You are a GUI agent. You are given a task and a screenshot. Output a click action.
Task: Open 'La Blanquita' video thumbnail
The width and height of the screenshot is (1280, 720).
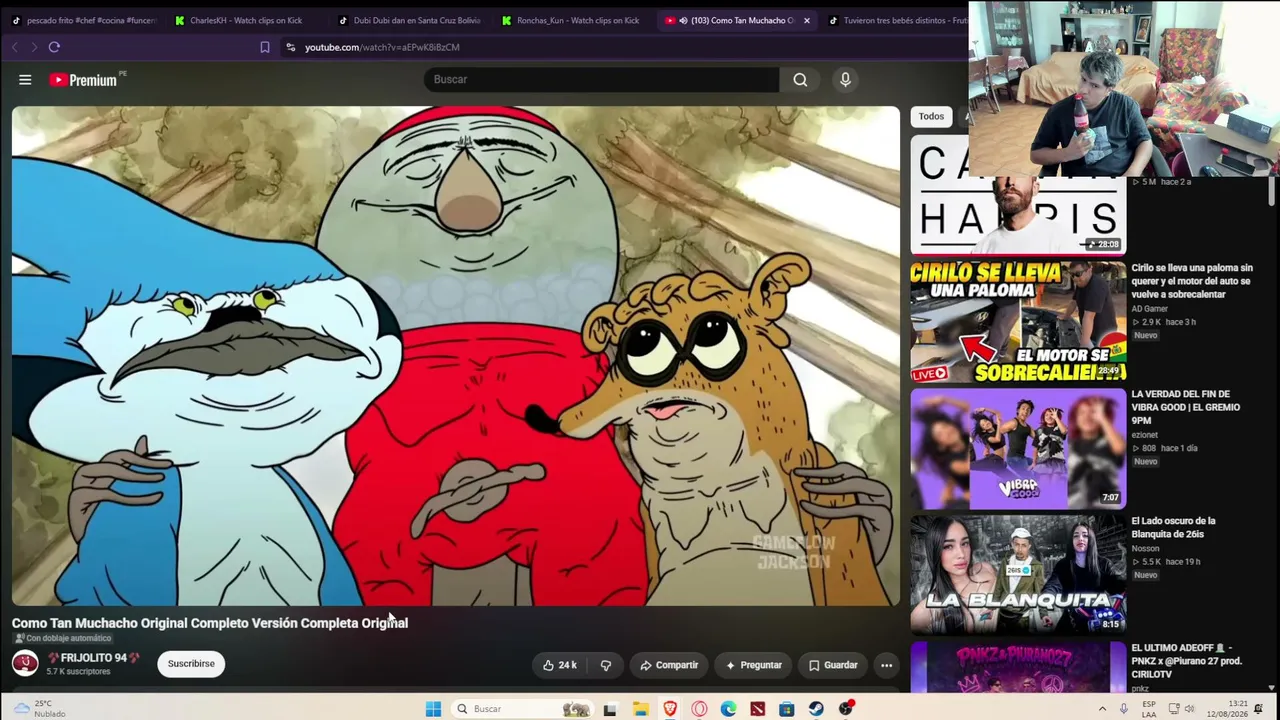point(1018,575)
